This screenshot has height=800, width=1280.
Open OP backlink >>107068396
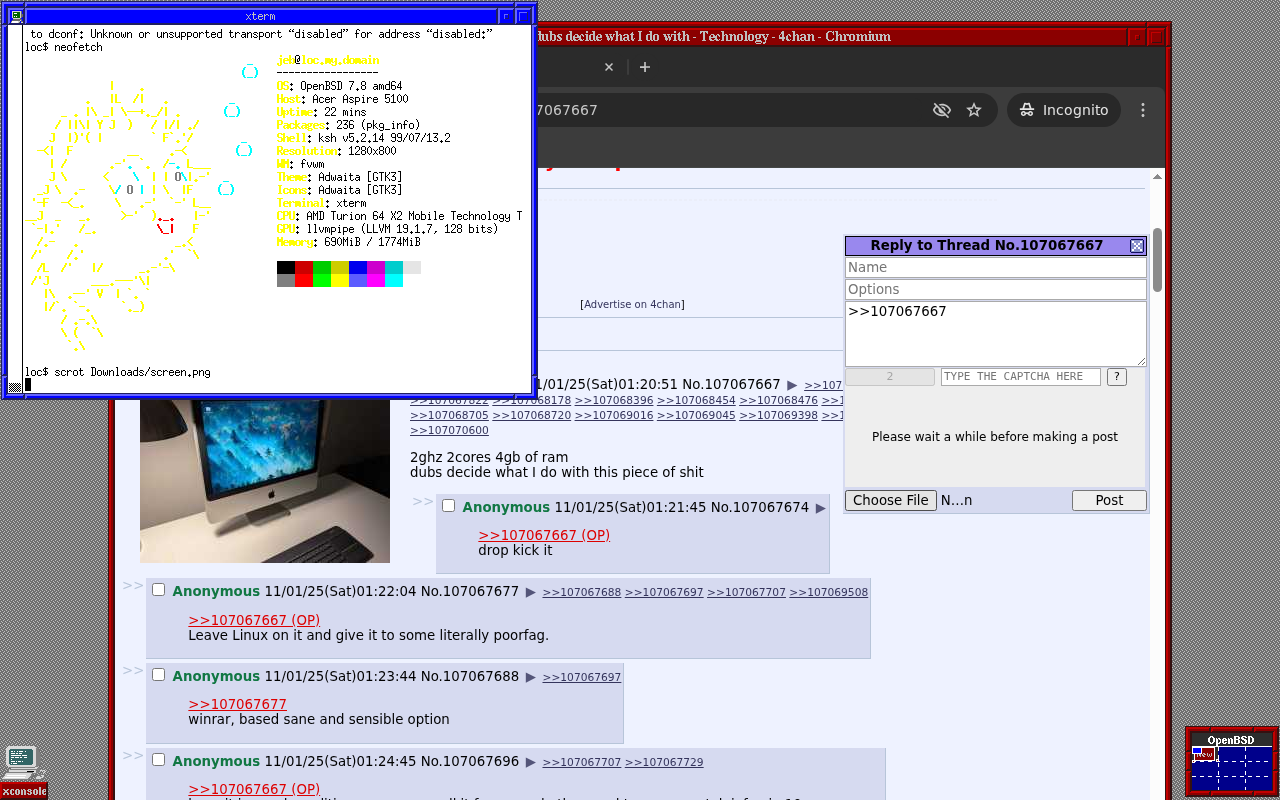(x=614, y=400)
